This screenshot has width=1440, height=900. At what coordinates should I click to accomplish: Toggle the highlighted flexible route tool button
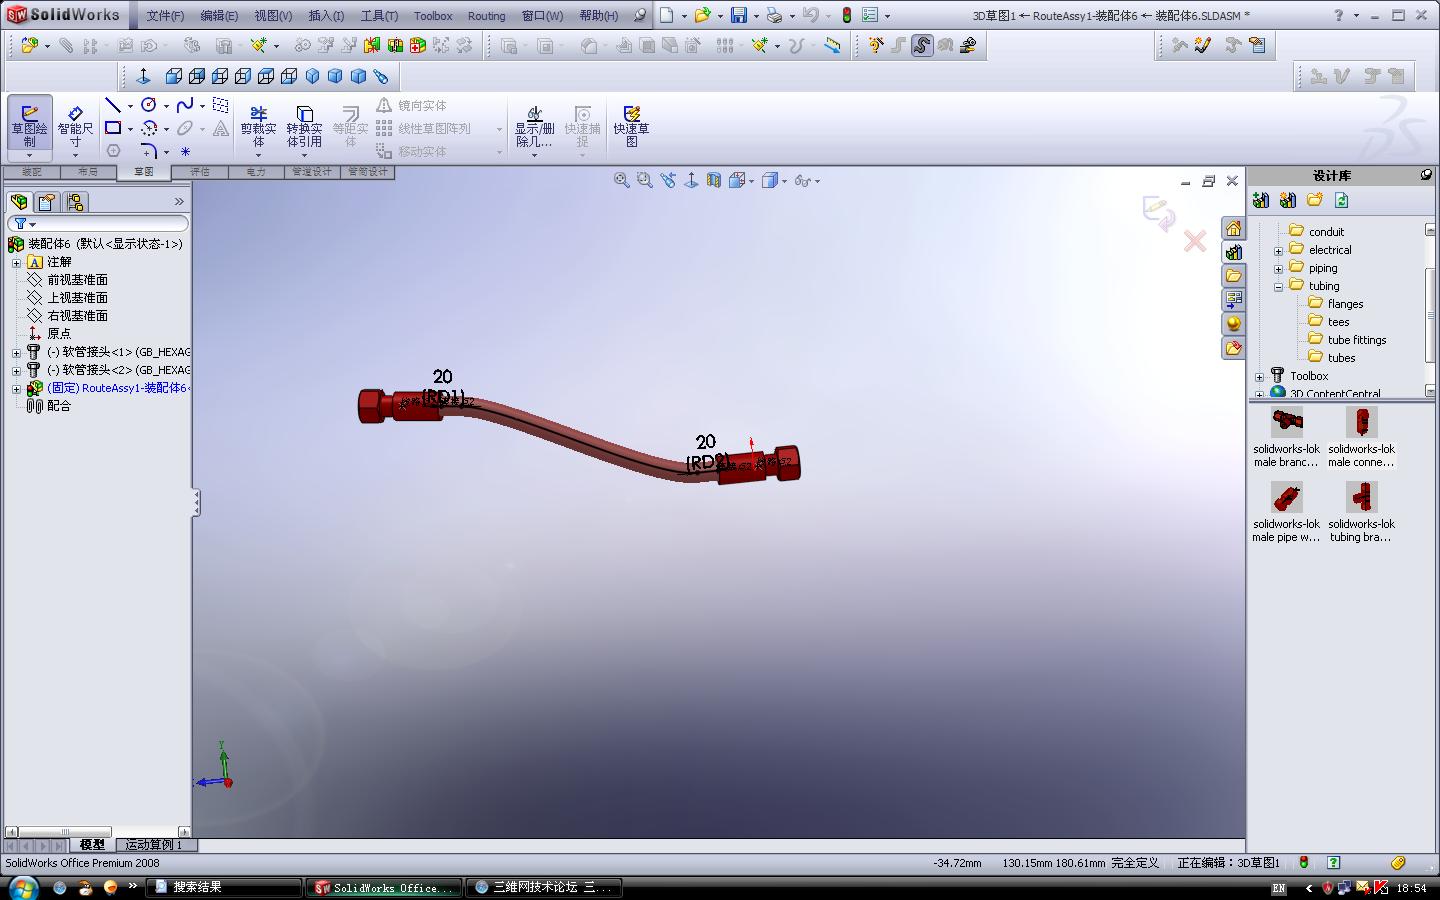pos(922,45)
